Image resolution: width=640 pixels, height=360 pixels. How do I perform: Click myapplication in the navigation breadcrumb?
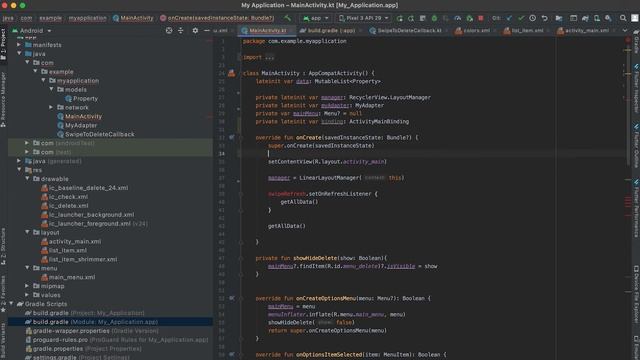[x=87, y=18]
